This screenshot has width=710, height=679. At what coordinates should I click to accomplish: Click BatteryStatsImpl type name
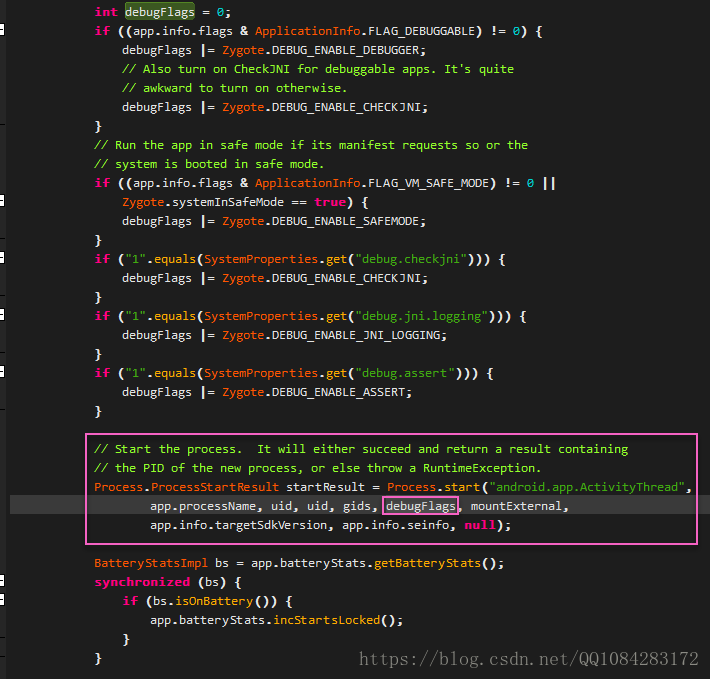(x=151, y=564)
